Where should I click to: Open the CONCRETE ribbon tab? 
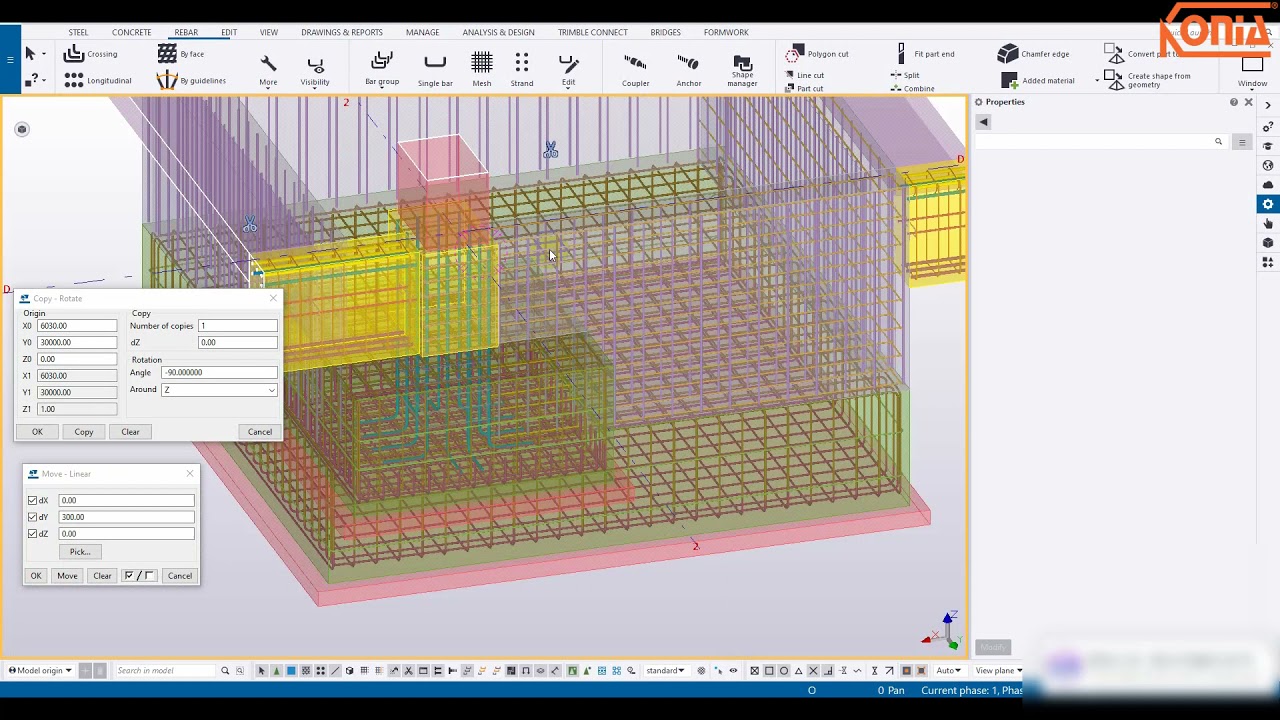coord(131,32)
